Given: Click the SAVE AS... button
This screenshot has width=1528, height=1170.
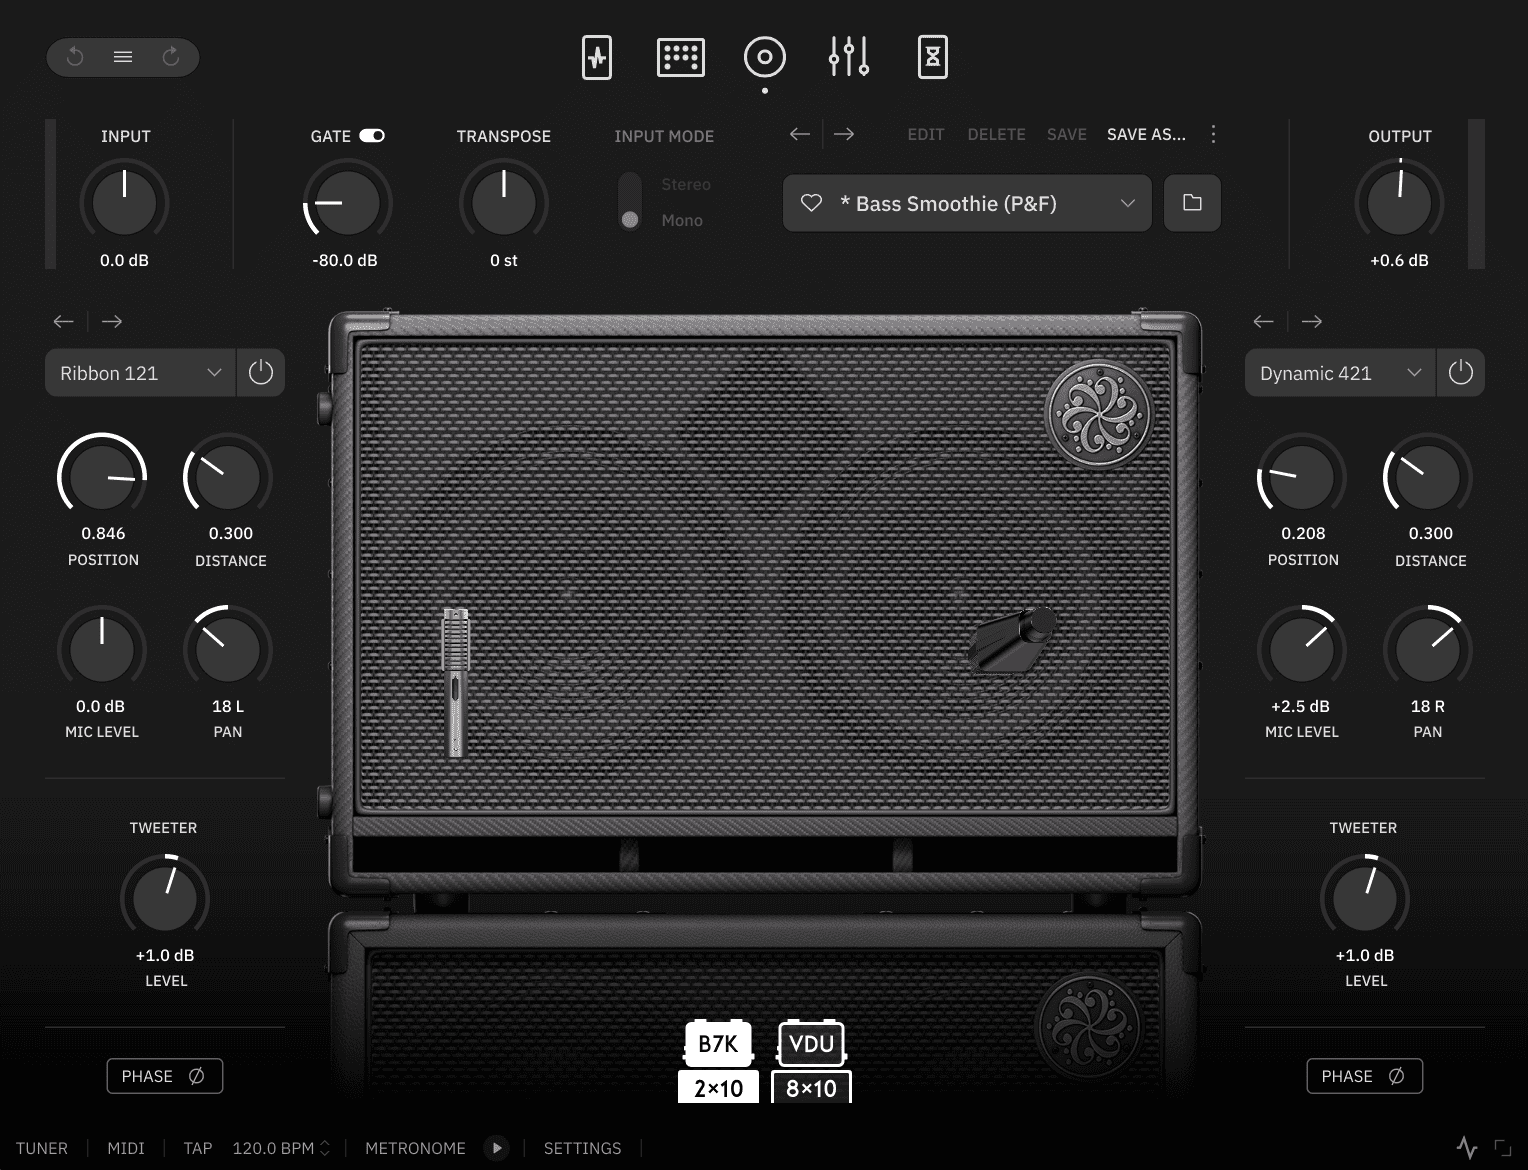Looking at the screenshot, I should 1146,134.
